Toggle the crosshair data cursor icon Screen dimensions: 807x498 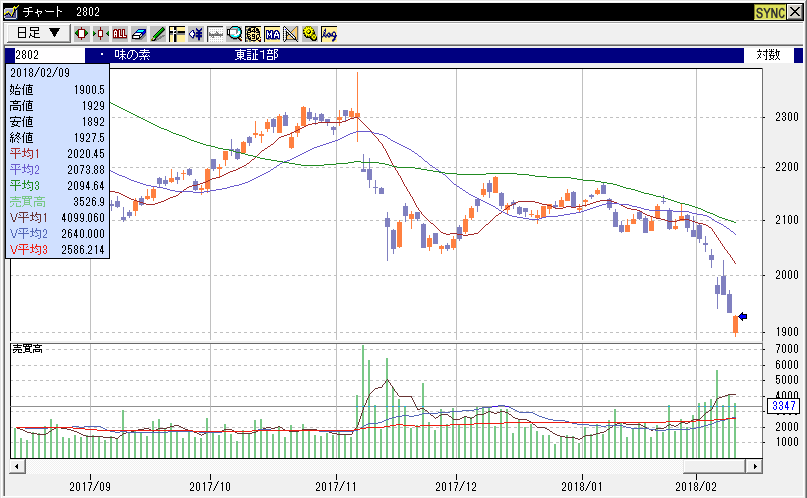coord(177,33)
